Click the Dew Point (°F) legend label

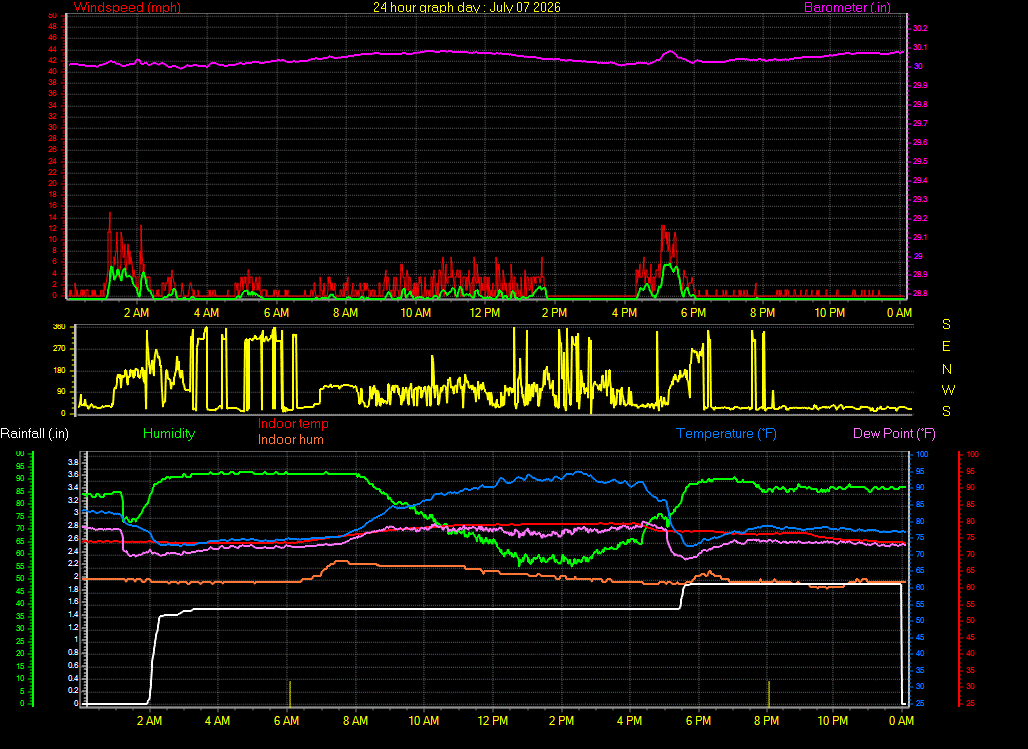pyautogui.click(x=894, y=434)
